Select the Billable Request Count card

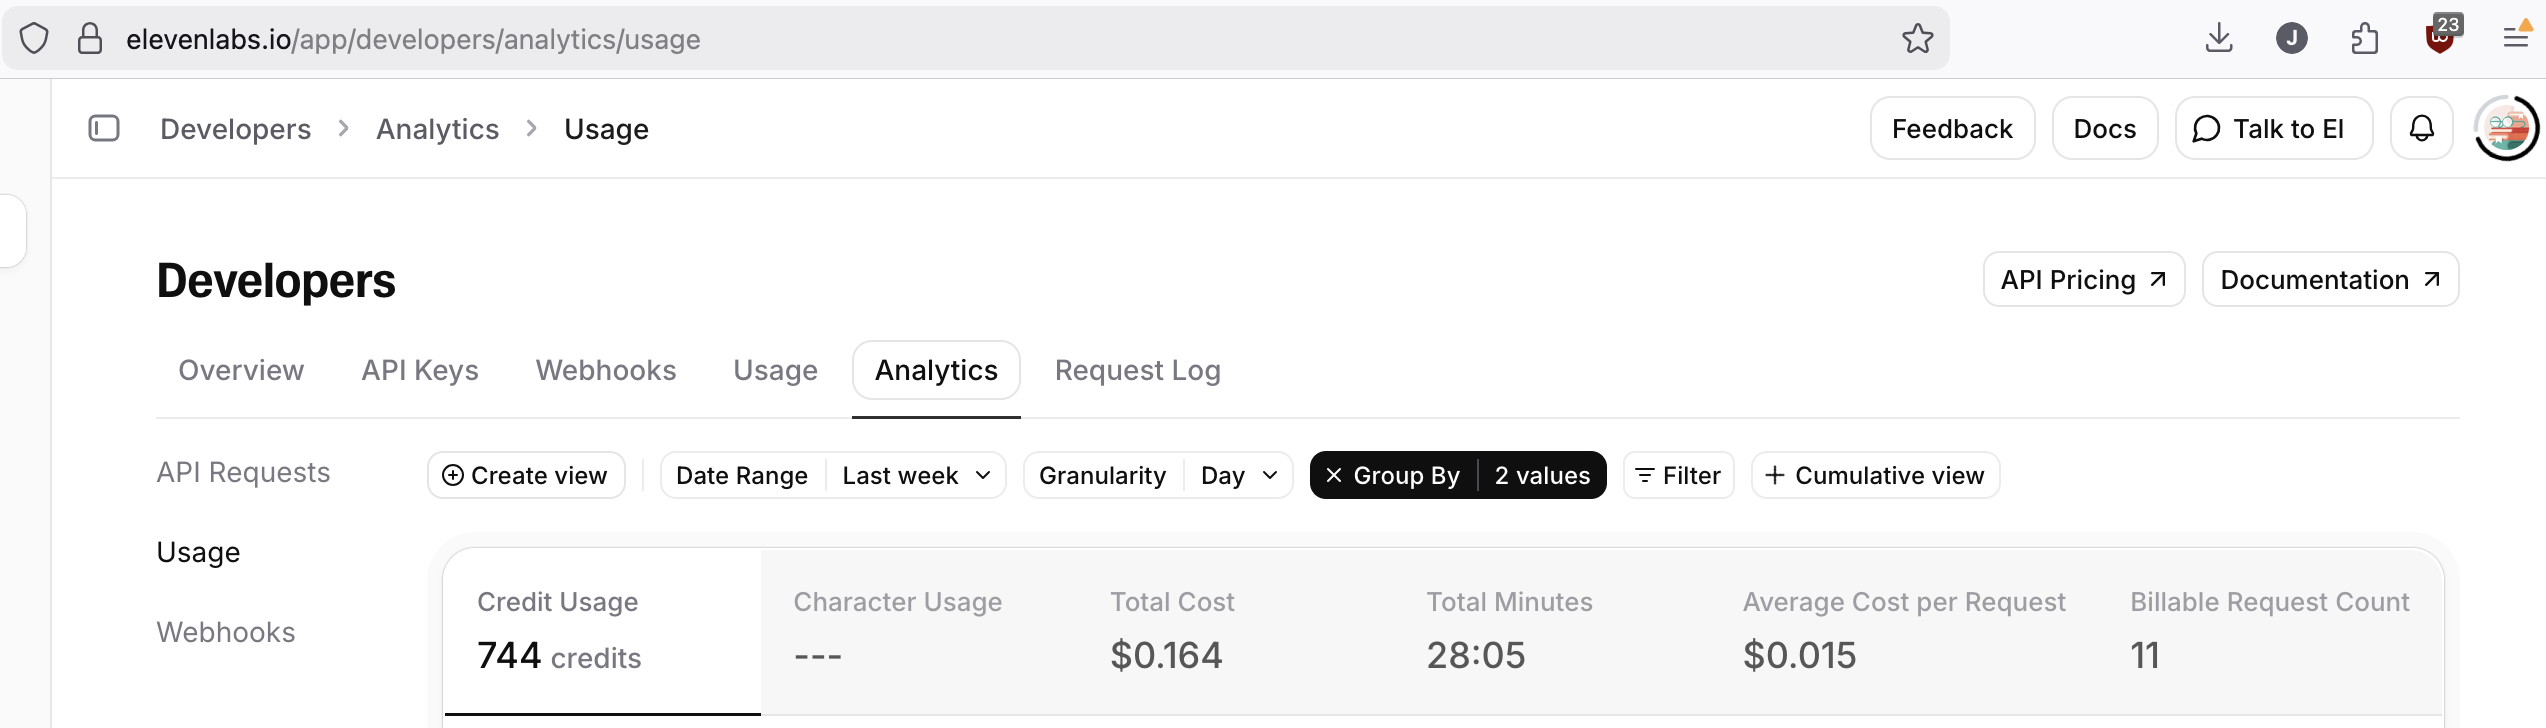tap(2270, 631)
